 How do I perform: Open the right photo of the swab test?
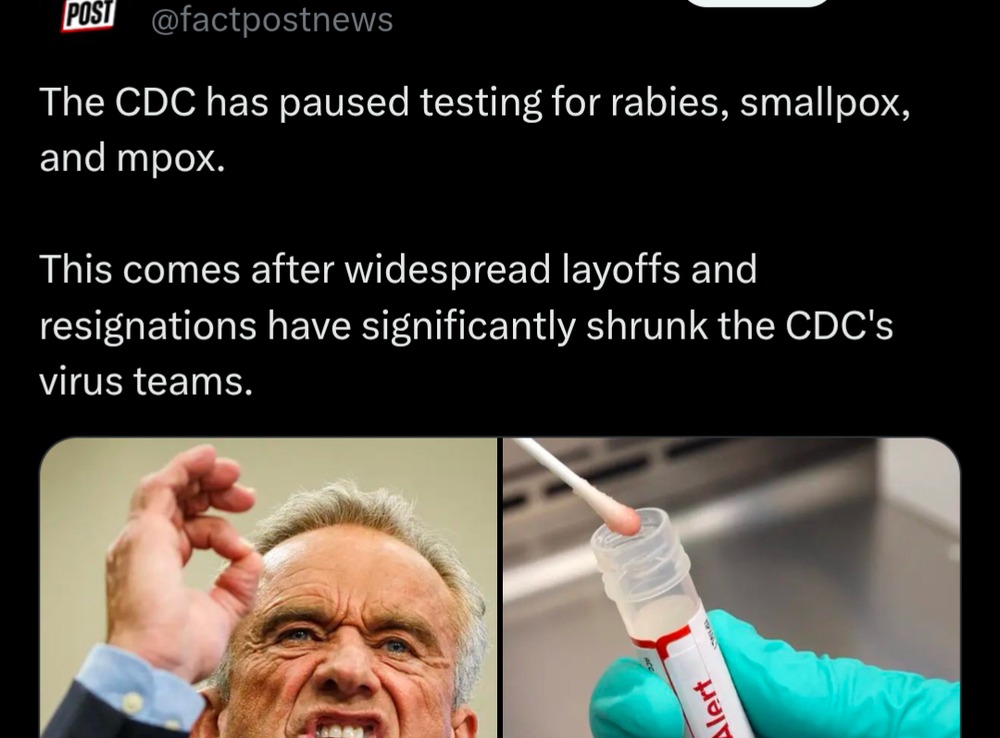coord(732,587)
